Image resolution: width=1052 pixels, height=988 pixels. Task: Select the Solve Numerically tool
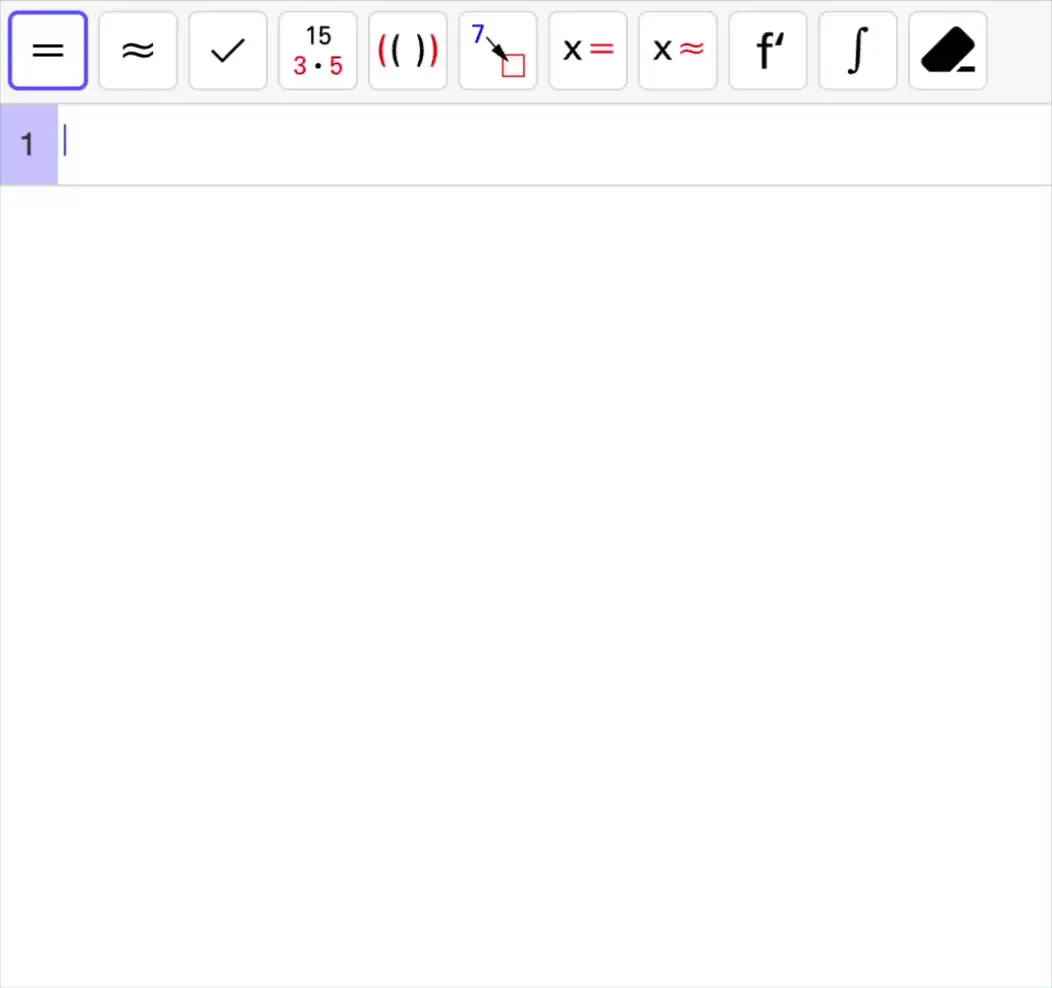(677, 50)
